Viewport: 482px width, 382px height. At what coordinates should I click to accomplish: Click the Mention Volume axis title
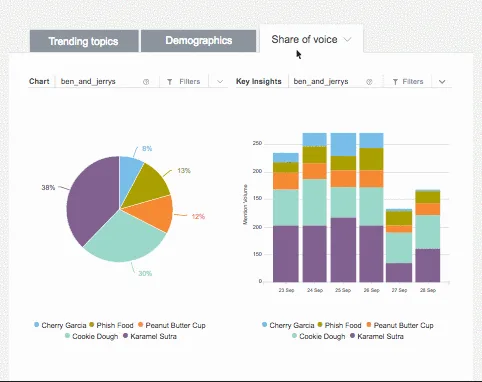click(245, 204)
